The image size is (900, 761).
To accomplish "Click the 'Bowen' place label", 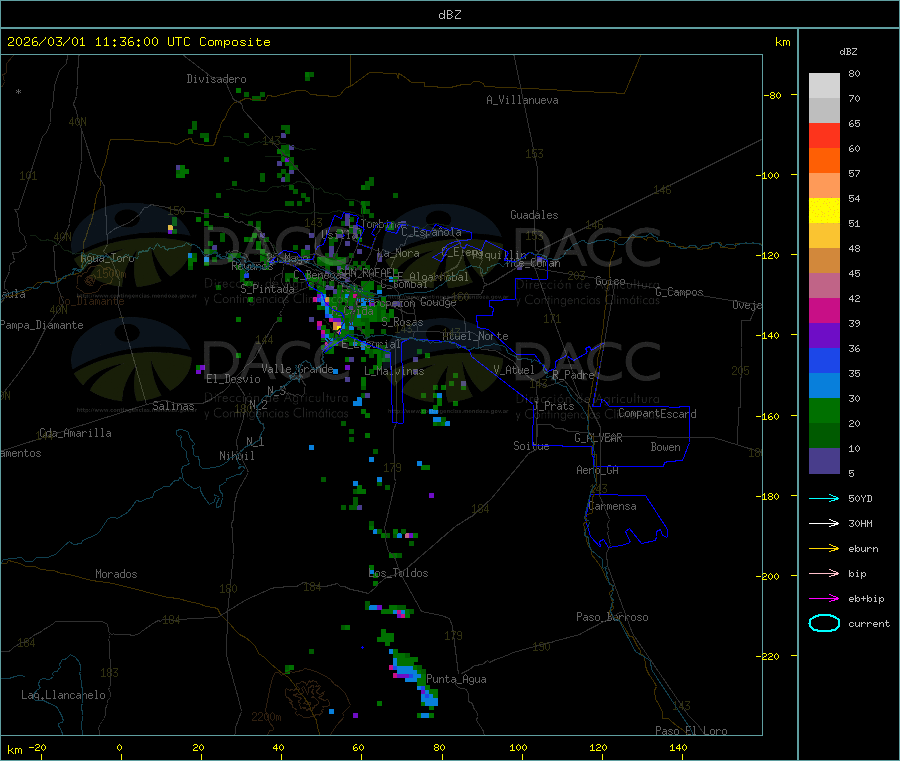I will (665, 447).
